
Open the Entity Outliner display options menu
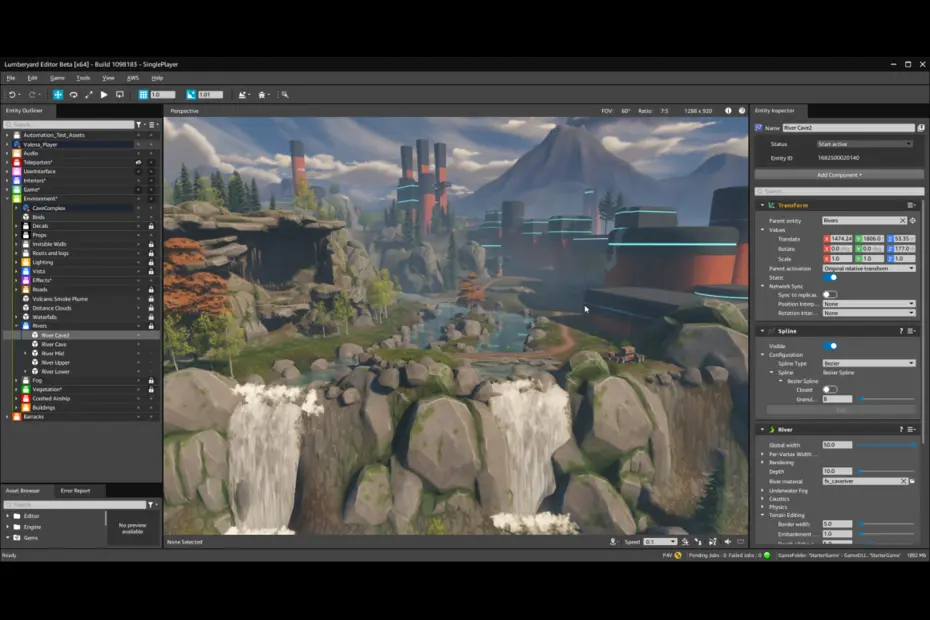click(152, 125)
